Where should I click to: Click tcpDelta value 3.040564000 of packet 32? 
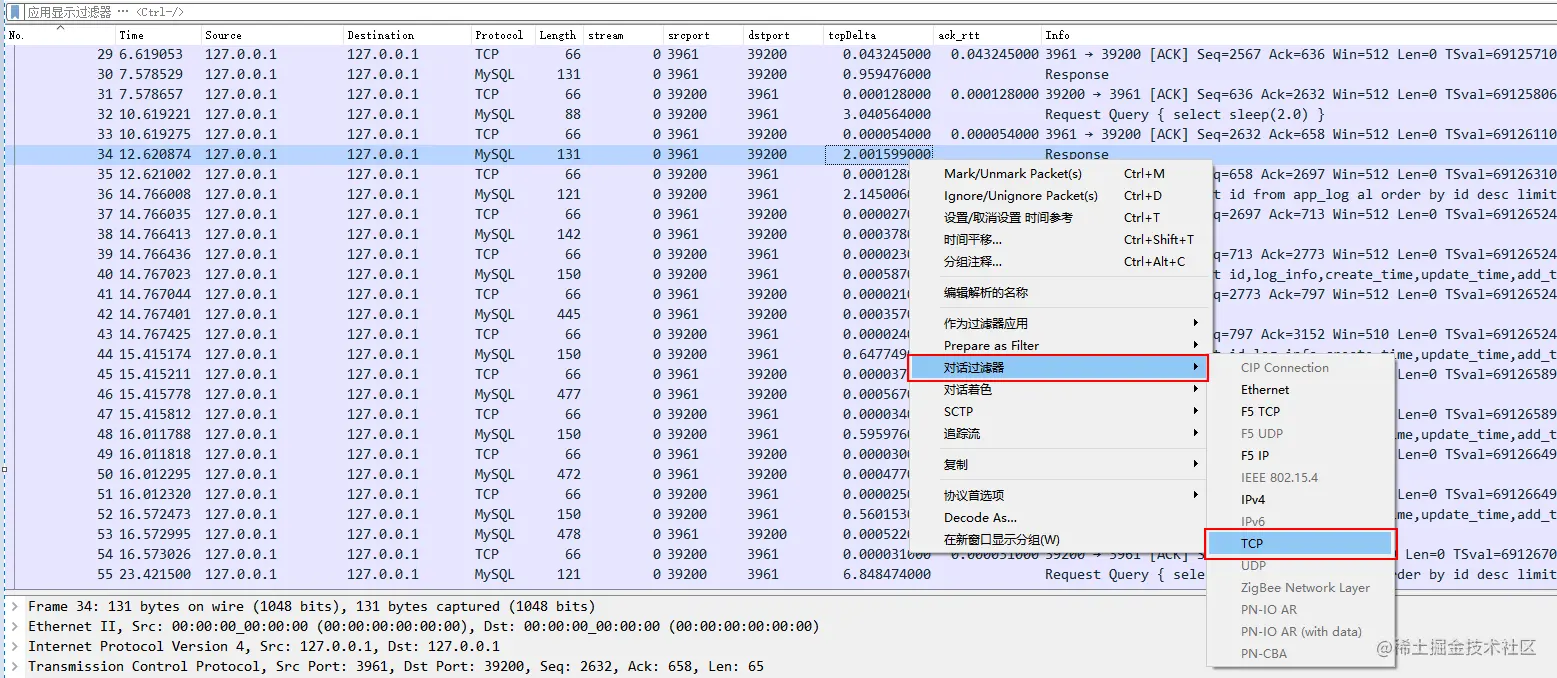[x=887, y=114]
